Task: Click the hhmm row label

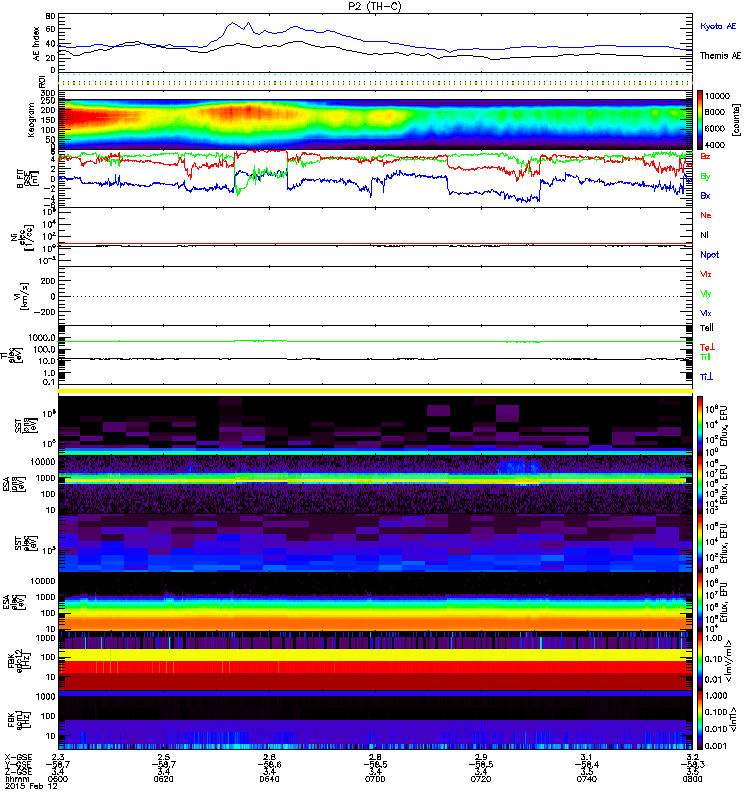Action: [17, 779]
